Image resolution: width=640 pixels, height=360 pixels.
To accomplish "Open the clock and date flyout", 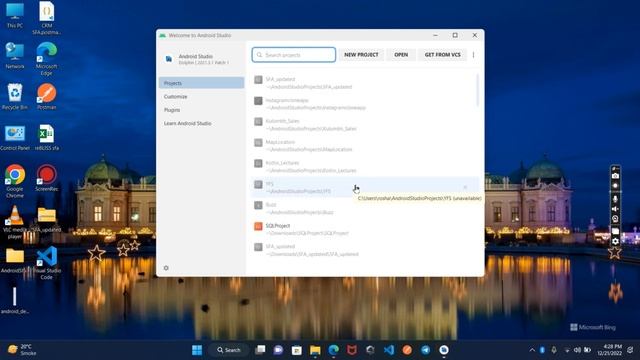I will pos(609,350).
